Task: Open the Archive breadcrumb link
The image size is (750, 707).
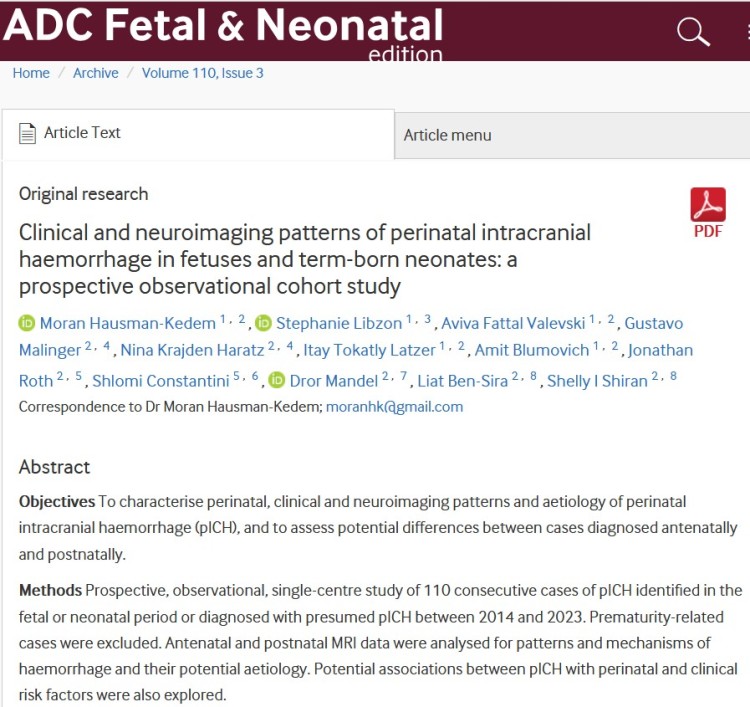Action: coord(95,73)
